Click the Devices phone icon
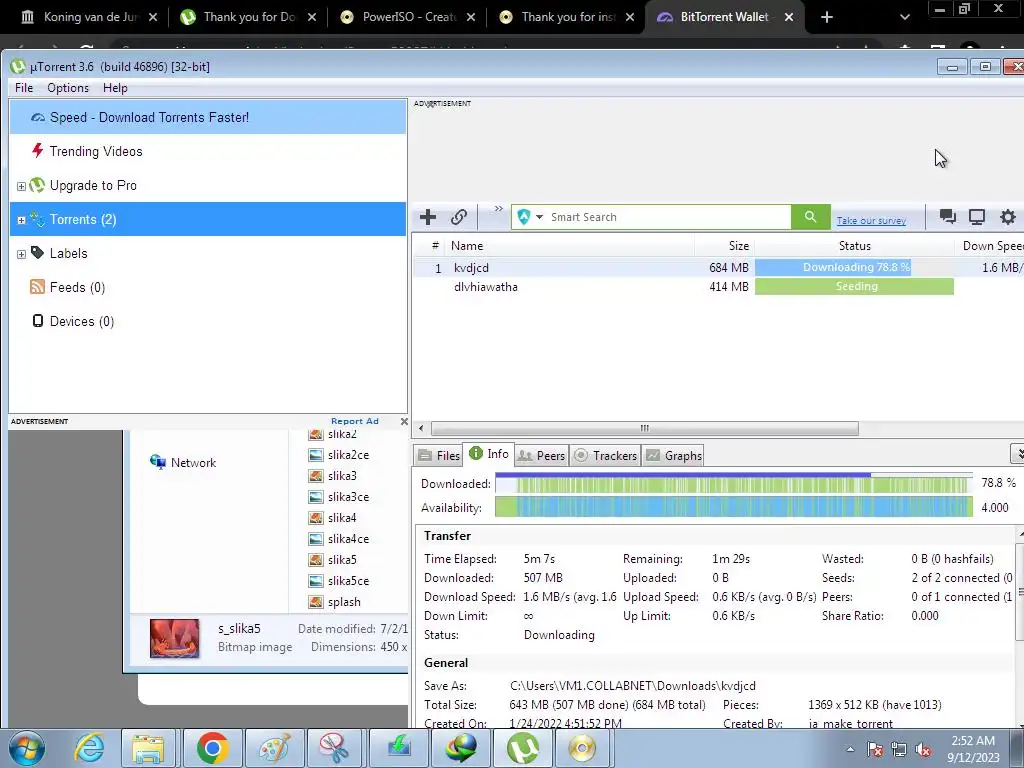The width and height of the screenshot is (1024, 768). tap(38, 321)
